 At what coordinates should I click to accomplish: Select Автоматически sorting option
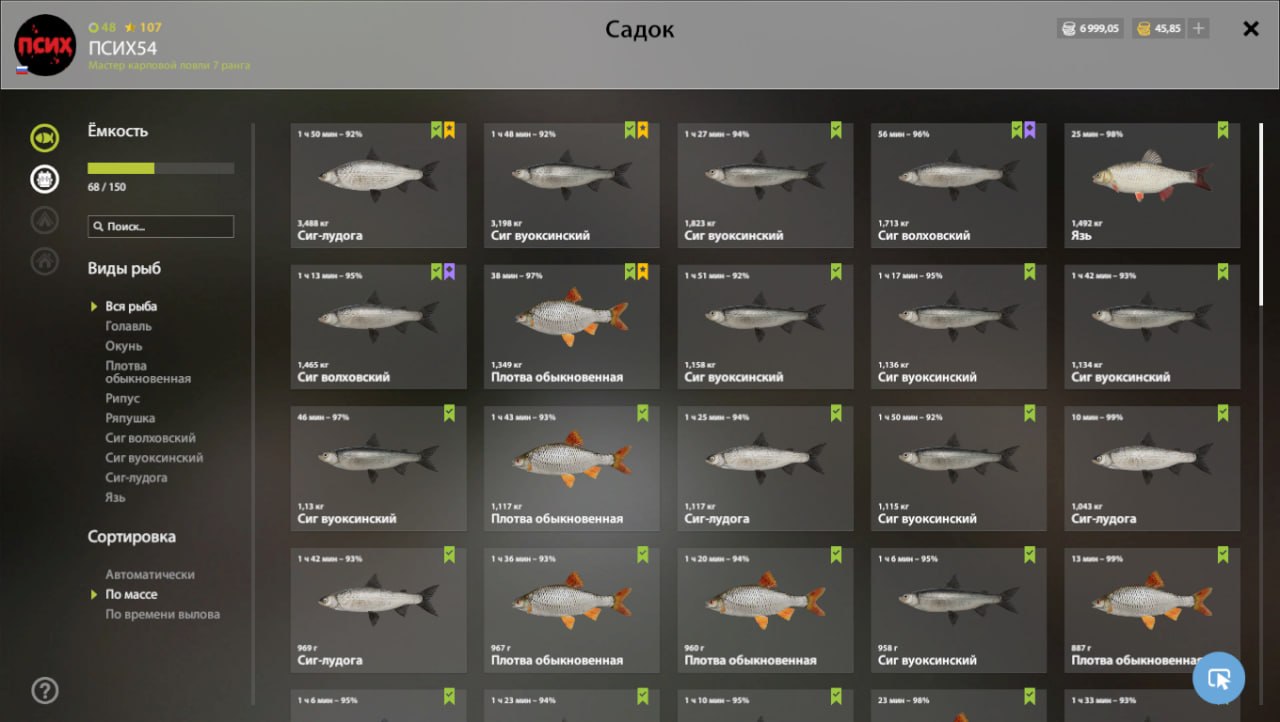coord(150,574)
